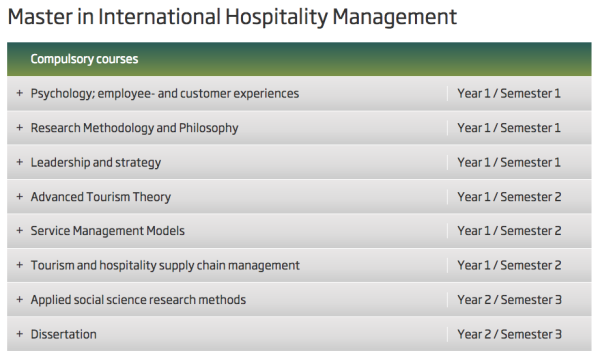Viewport: 600px width, 362px height.
Task: Expand Psychology; employee- and customer experiences plus icon
Action: (20, 93)
